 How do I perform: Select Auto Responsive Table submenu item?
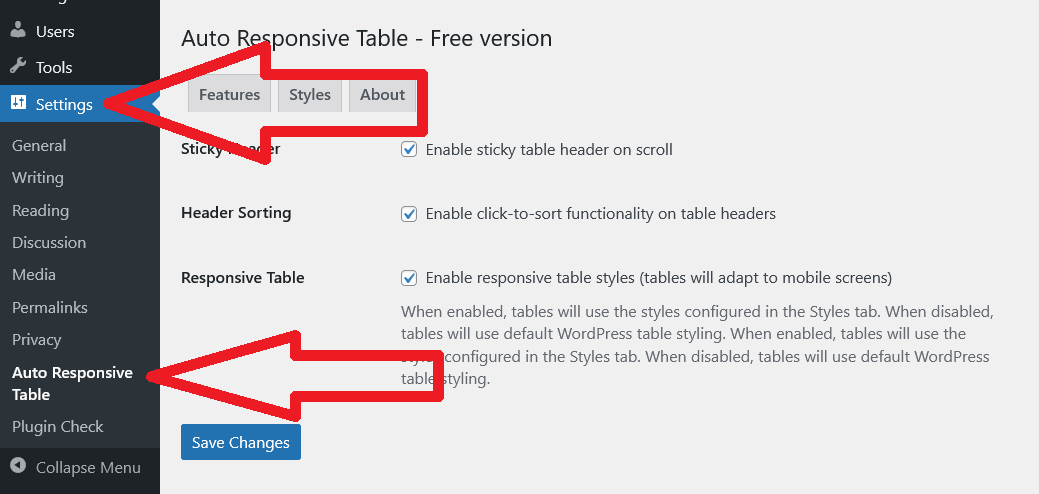coord(72,383)
